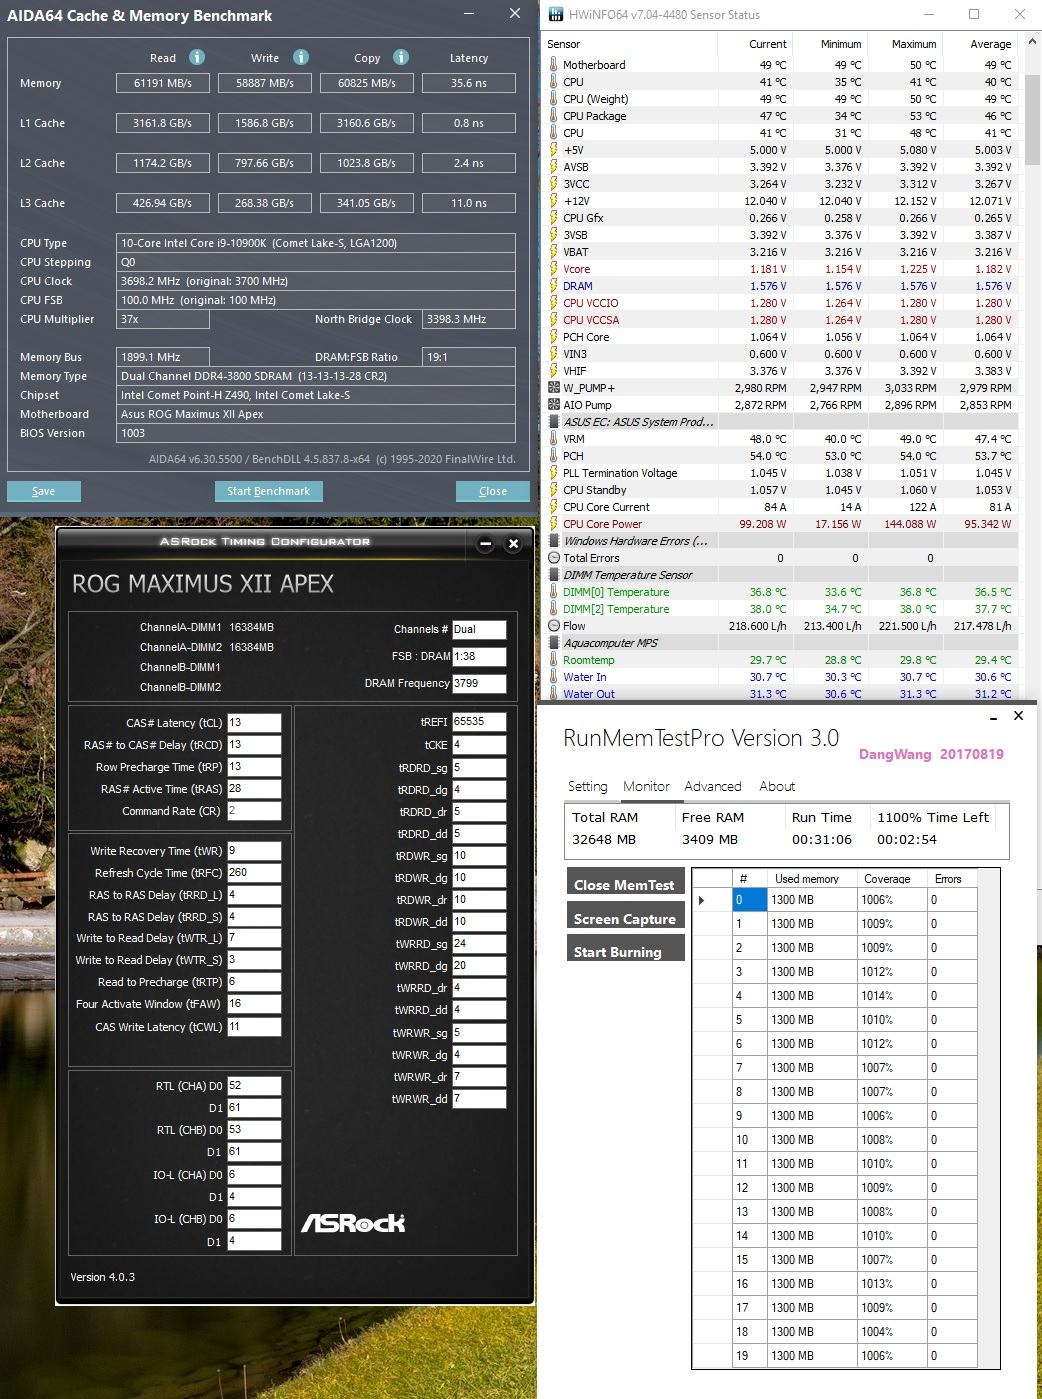The image size is (1042, 1399).
Task: Switch to the Monitor tab
Action: pyautogui.click(x=646, y=786)
